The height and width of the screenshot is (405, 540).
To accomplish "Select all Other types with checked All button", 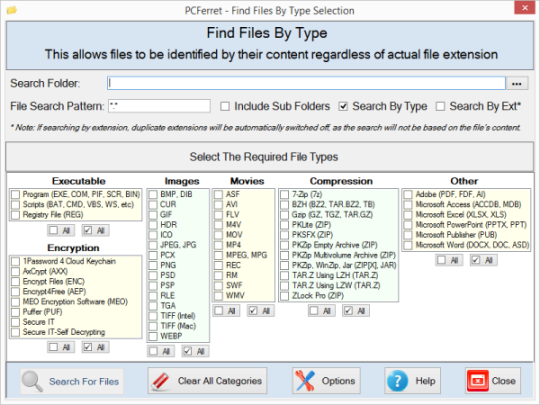I will click(x=484, y=260).
